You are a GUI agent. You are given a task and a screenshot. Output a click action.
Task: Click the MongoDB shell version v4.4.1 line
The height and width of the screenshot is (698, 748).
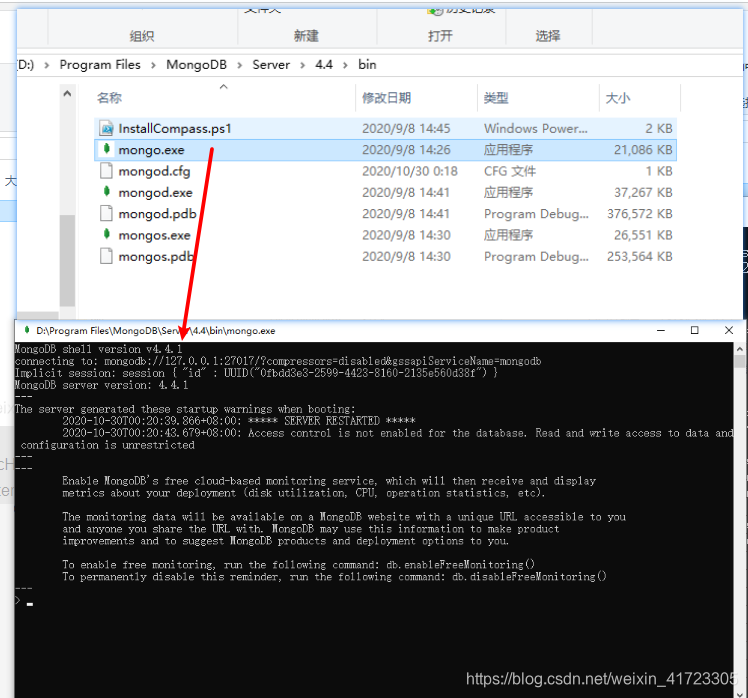tap(98, 349)
